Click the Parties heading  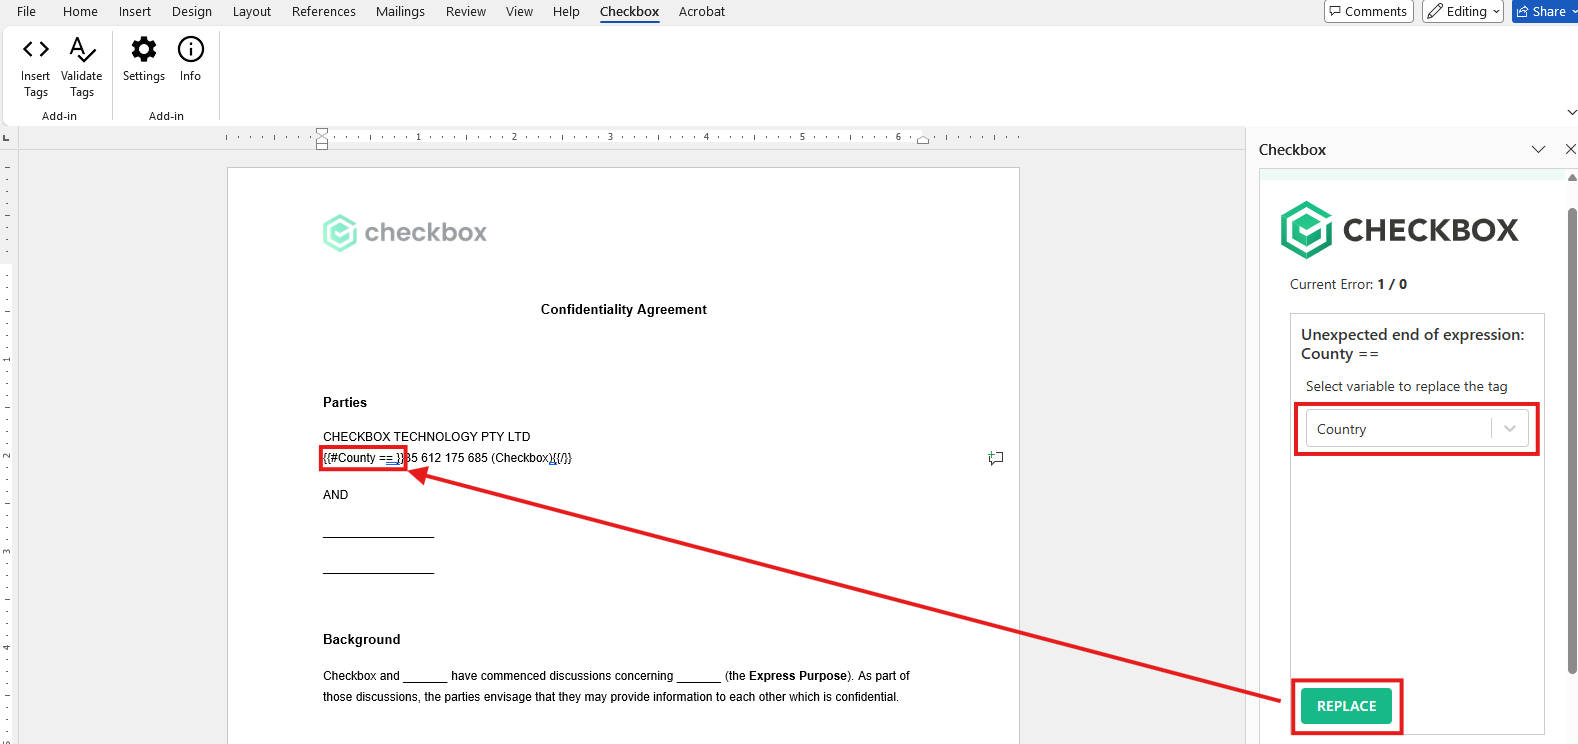pos(345,402)
